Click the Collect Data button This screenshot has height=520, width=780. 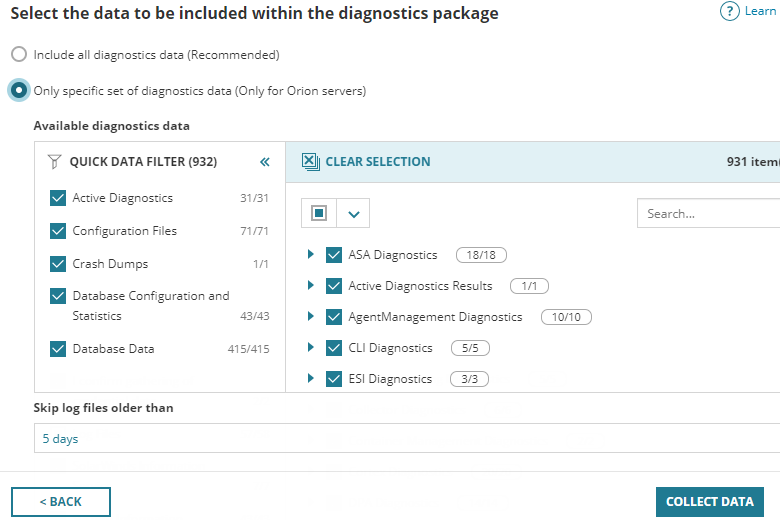[709, 502]
